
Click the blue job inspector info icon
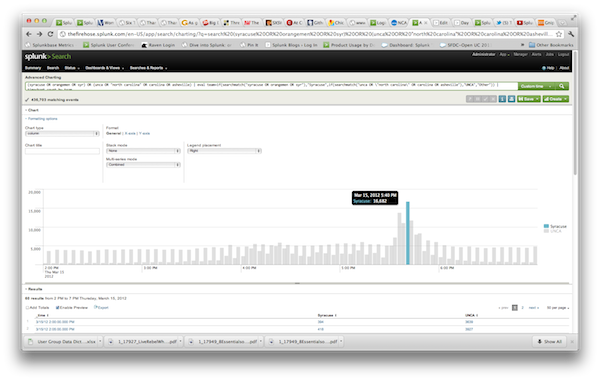point(502,99)
